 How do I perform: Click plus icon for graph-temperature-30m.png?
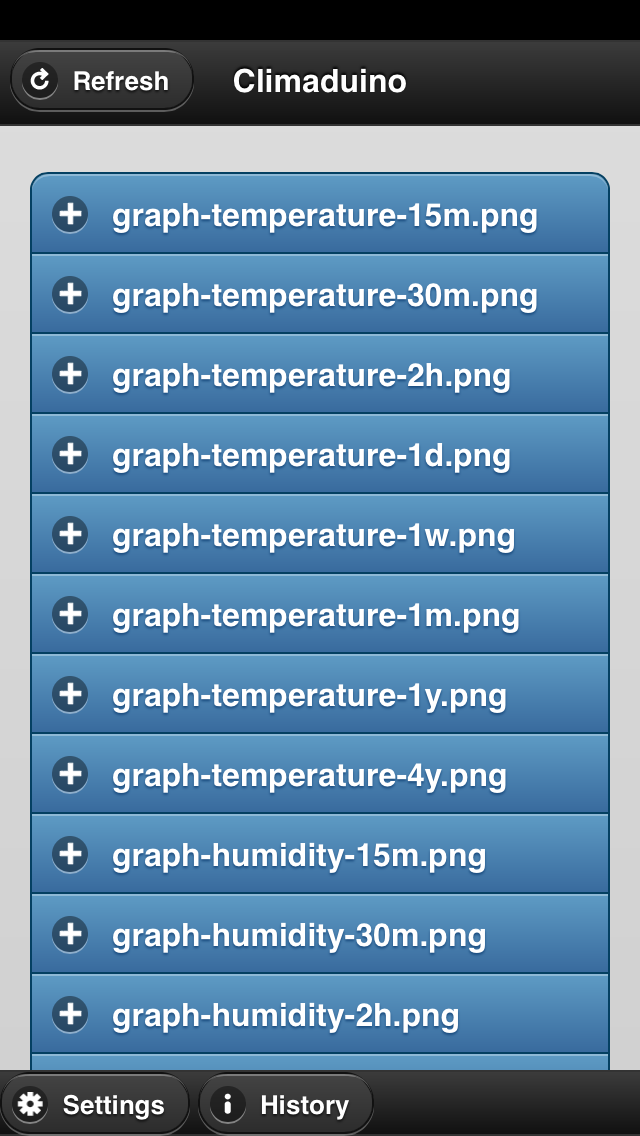70,294
